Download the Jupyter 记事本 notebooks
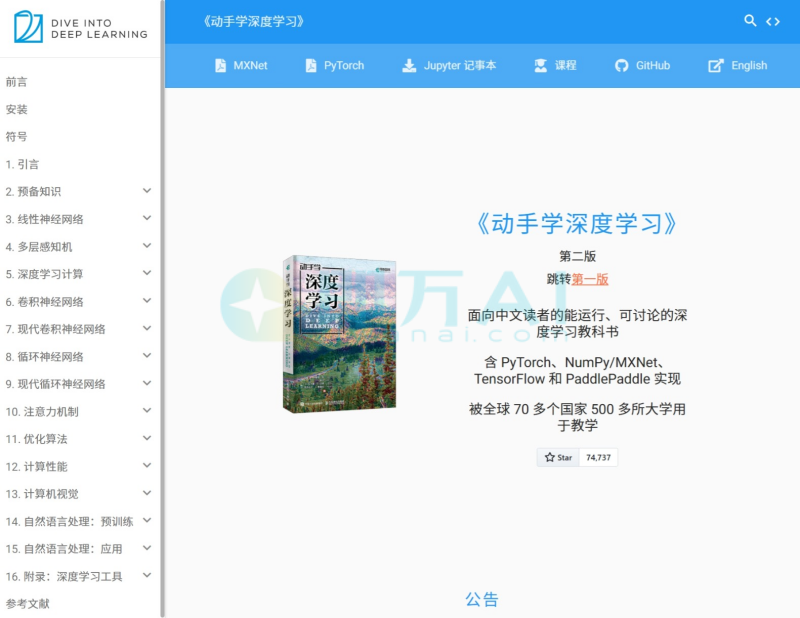 pos(446,65)
